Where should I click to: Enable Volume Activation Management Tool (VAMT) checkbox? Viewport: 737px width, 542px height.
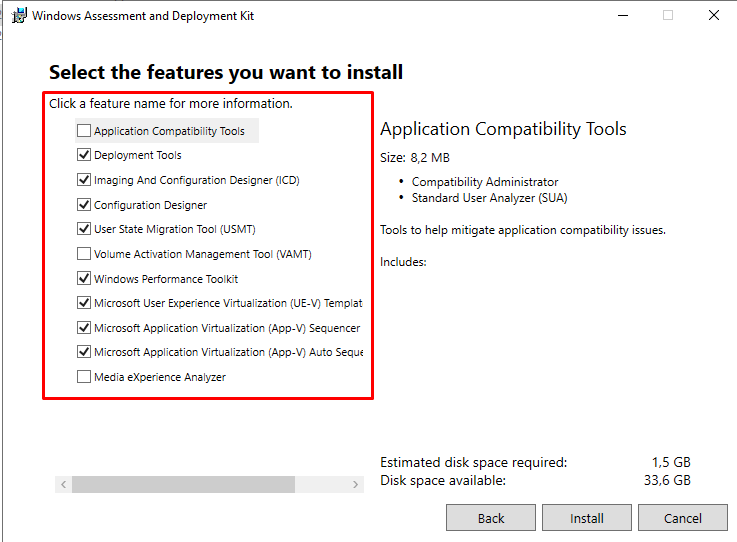coord(84,254)
